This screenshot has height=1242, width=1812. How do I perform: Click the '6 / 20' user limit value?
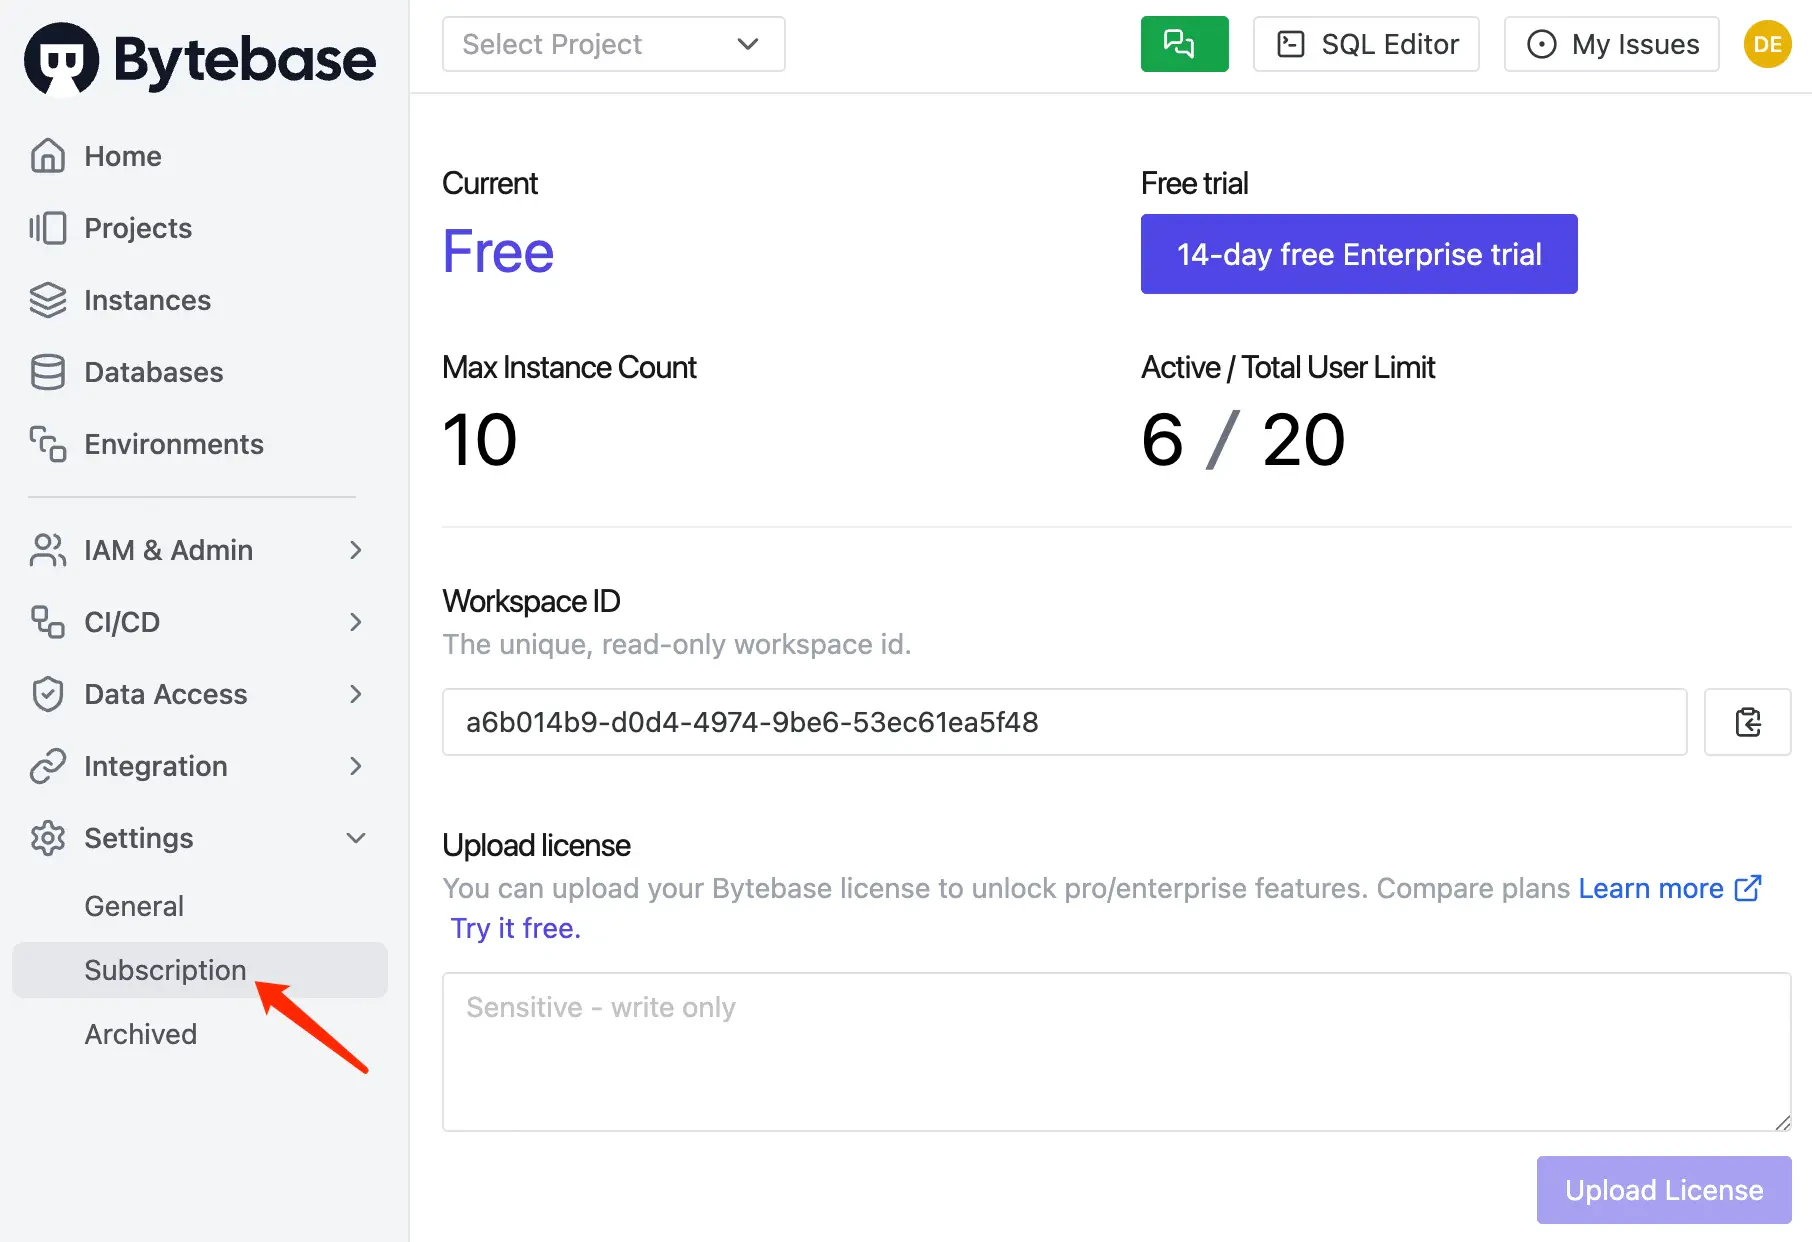1243,440
